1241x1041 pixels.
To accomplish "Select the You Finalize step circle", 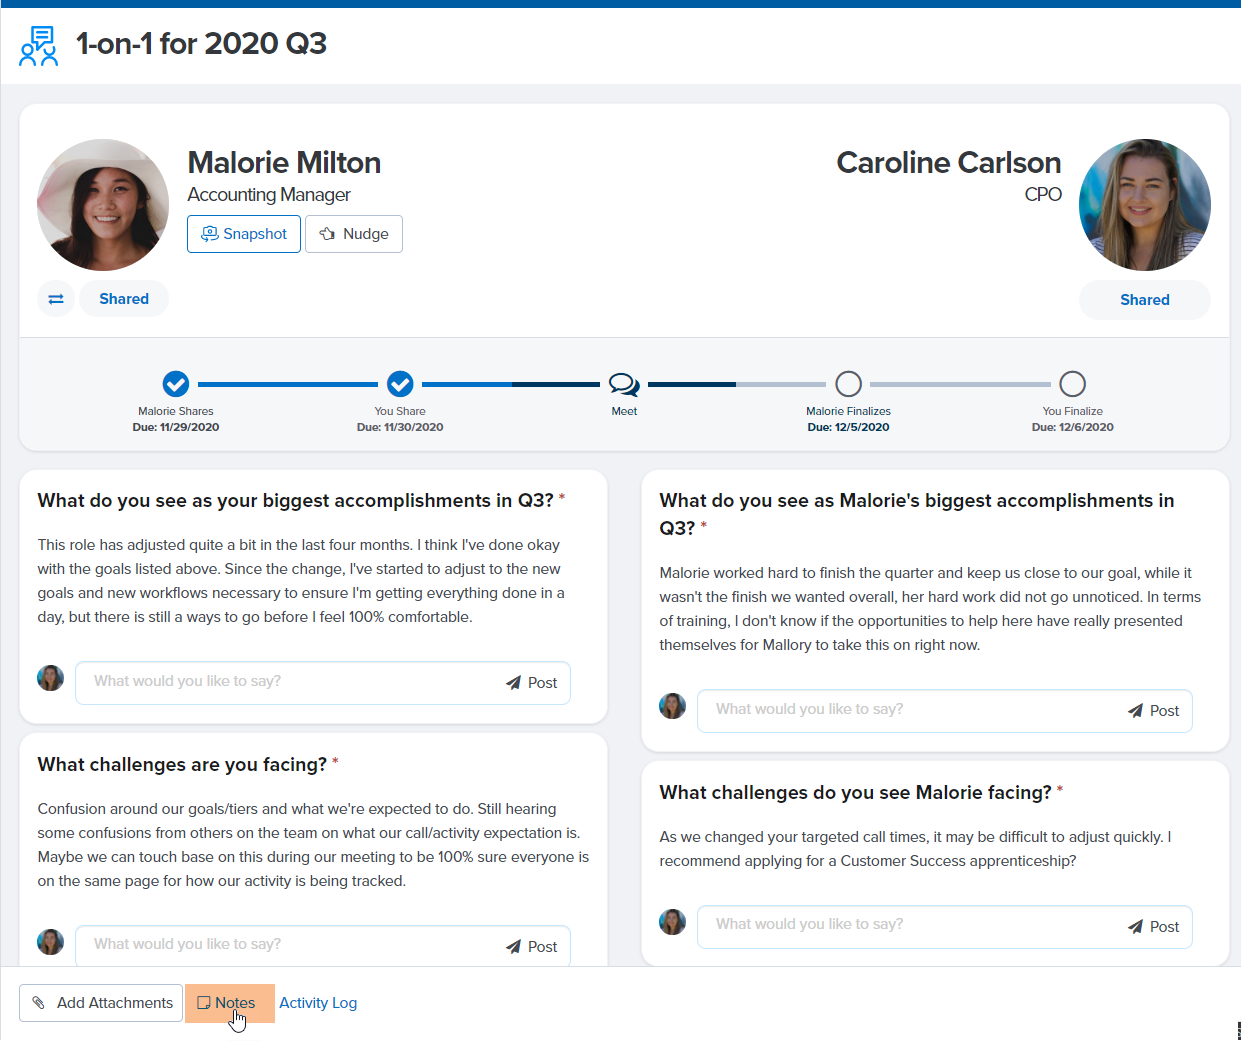I will tap(1072, 384).
